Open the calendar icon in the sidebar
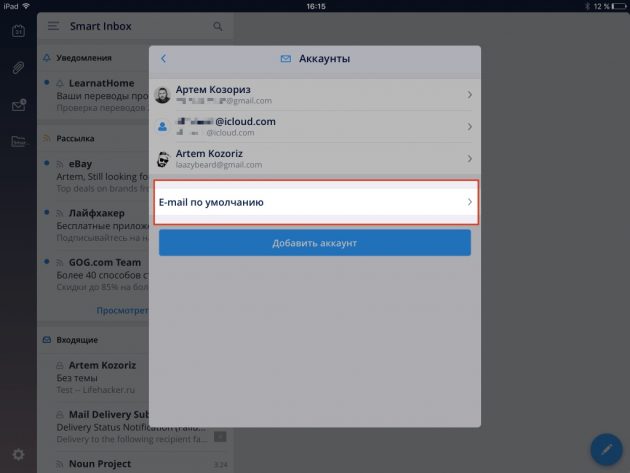 click(x=18, y=31)
